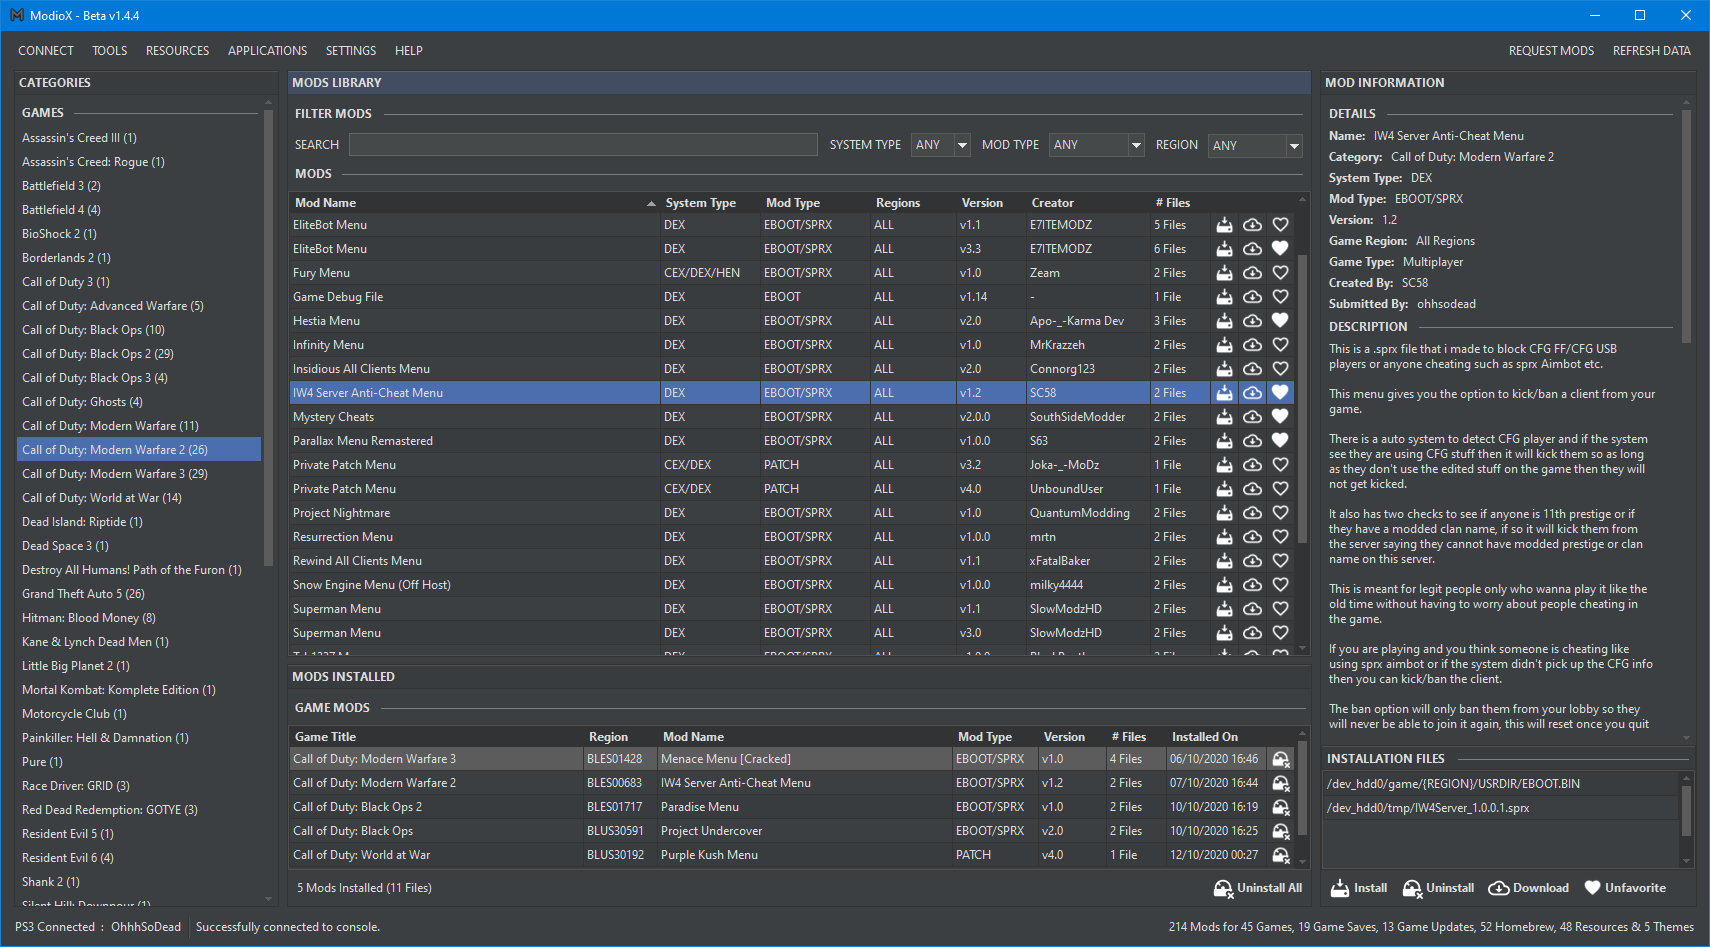
Task: Click REQUEST MODS button
Action: [1551, 51]
